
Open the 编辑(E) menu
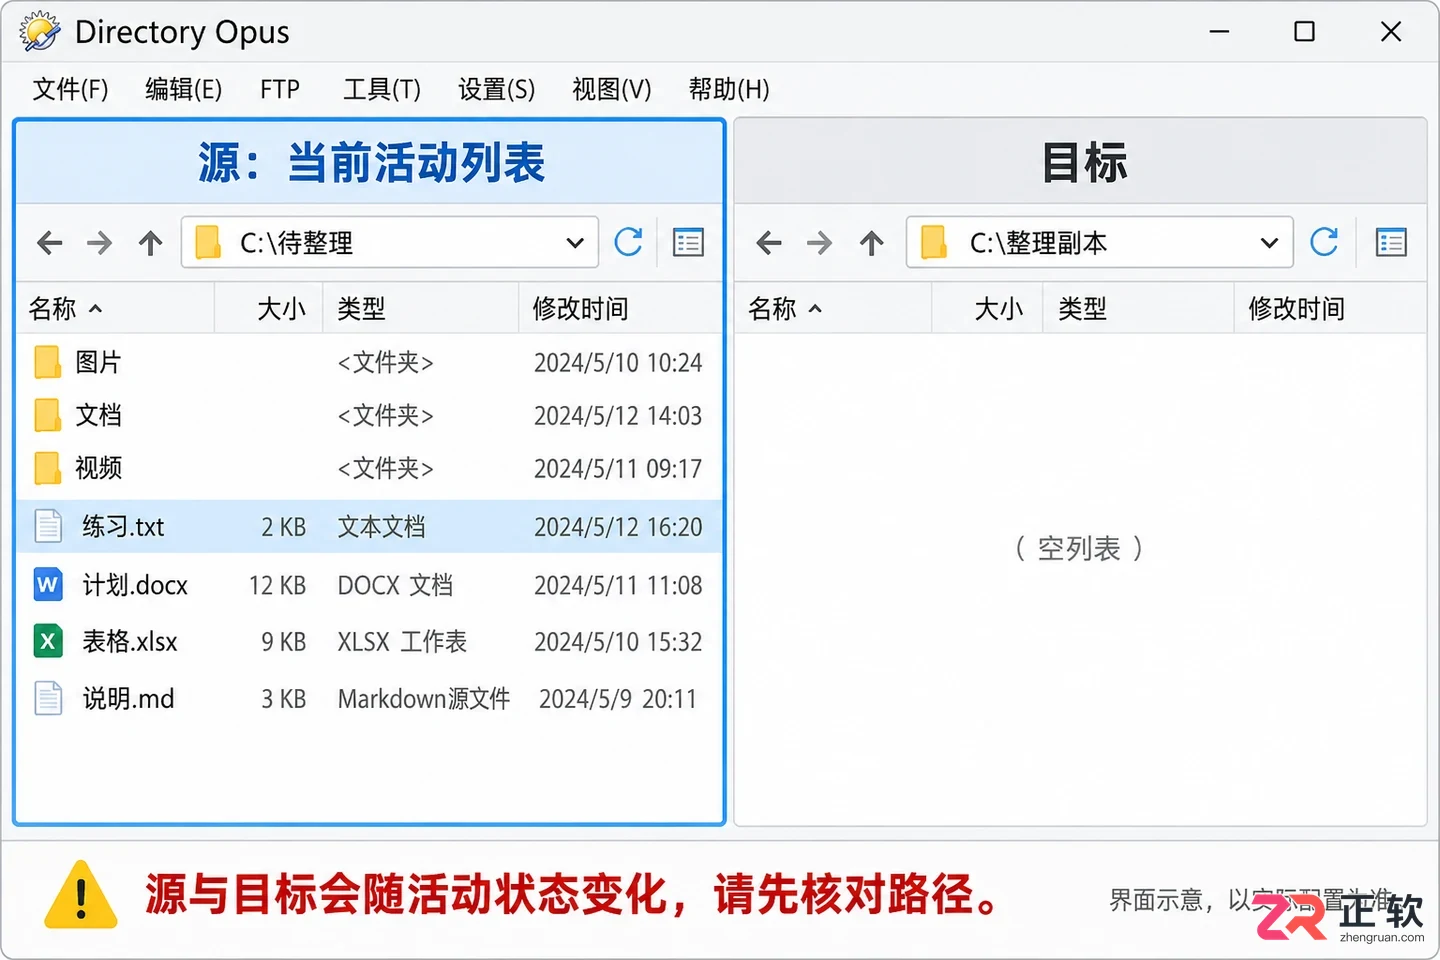coord(184,90)
